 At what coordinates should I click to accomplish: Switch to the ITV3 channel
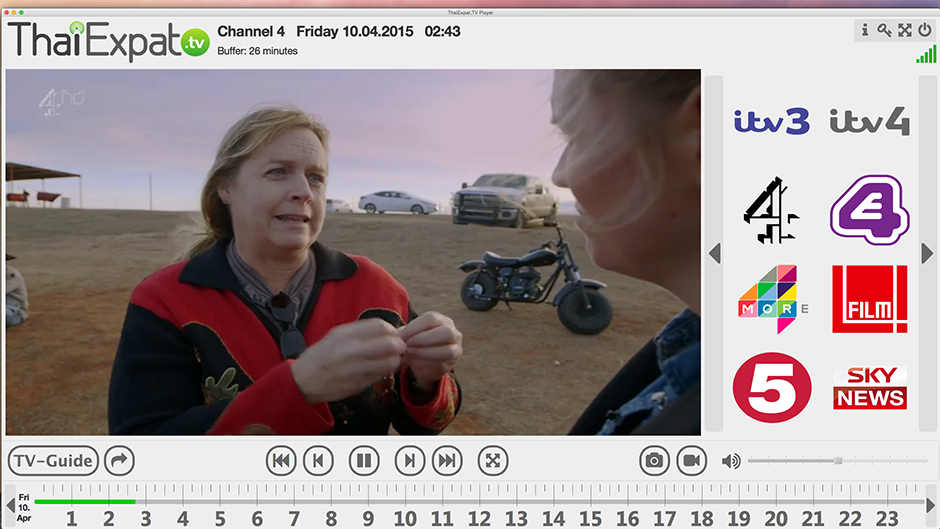tap(771, 122)
